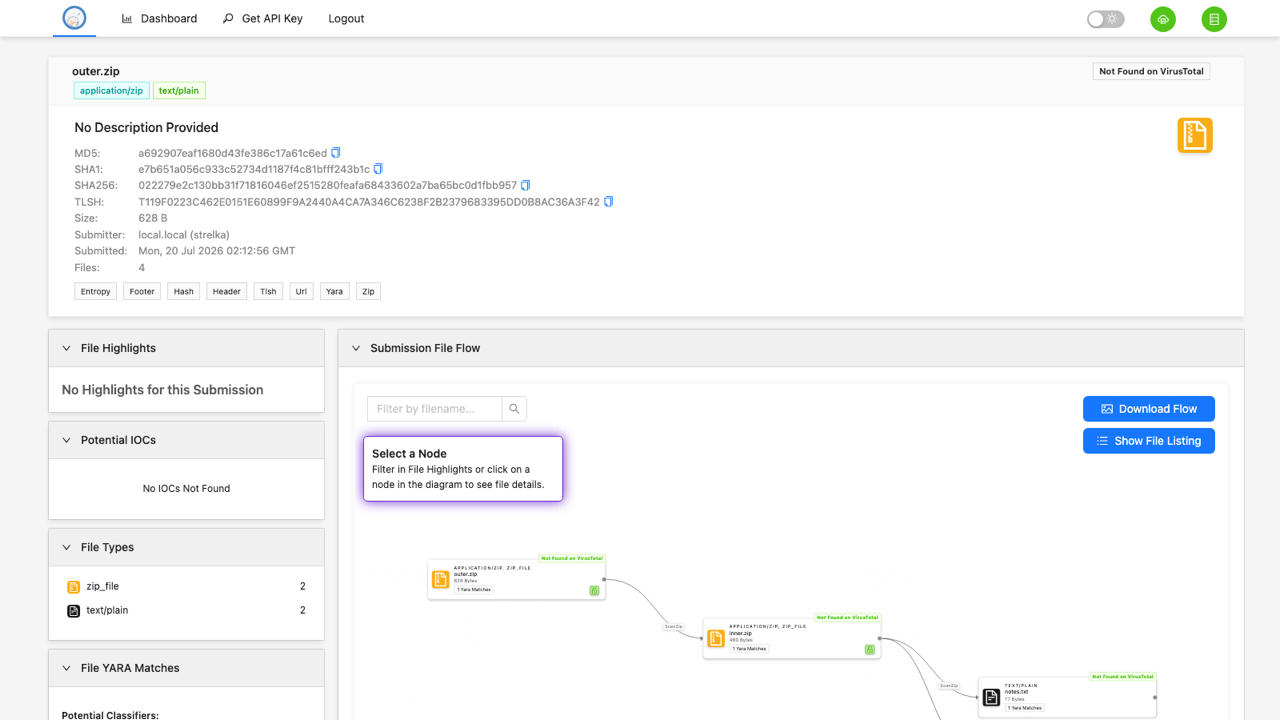Click the black file icon on notes.txt node

(x=991, y=697)
